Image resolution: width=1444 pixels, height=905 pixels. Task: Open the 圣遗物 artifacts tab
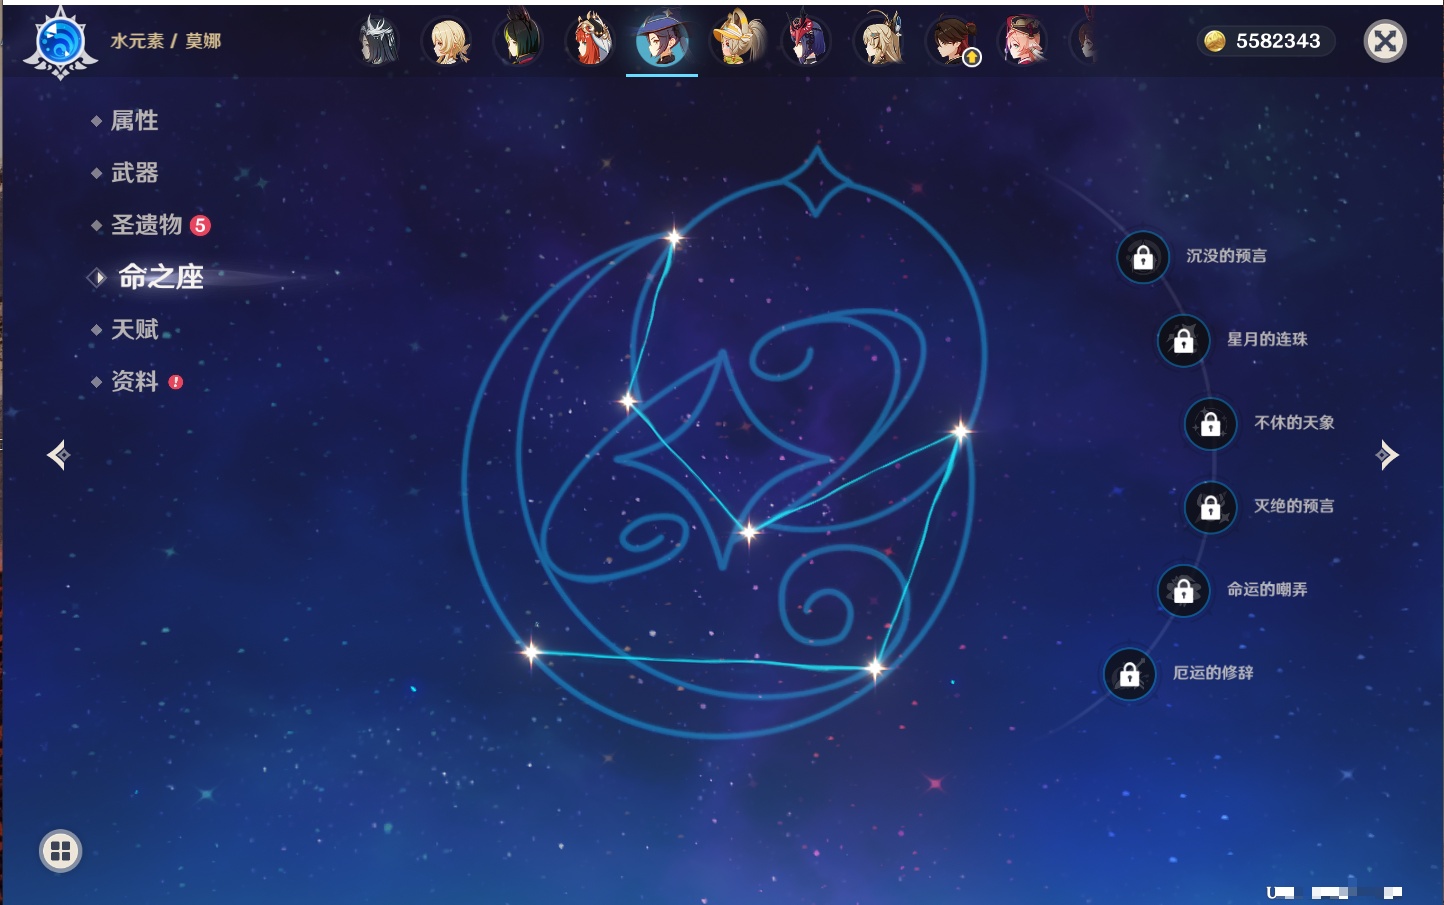pyautogui.click(x=147, y=225)
